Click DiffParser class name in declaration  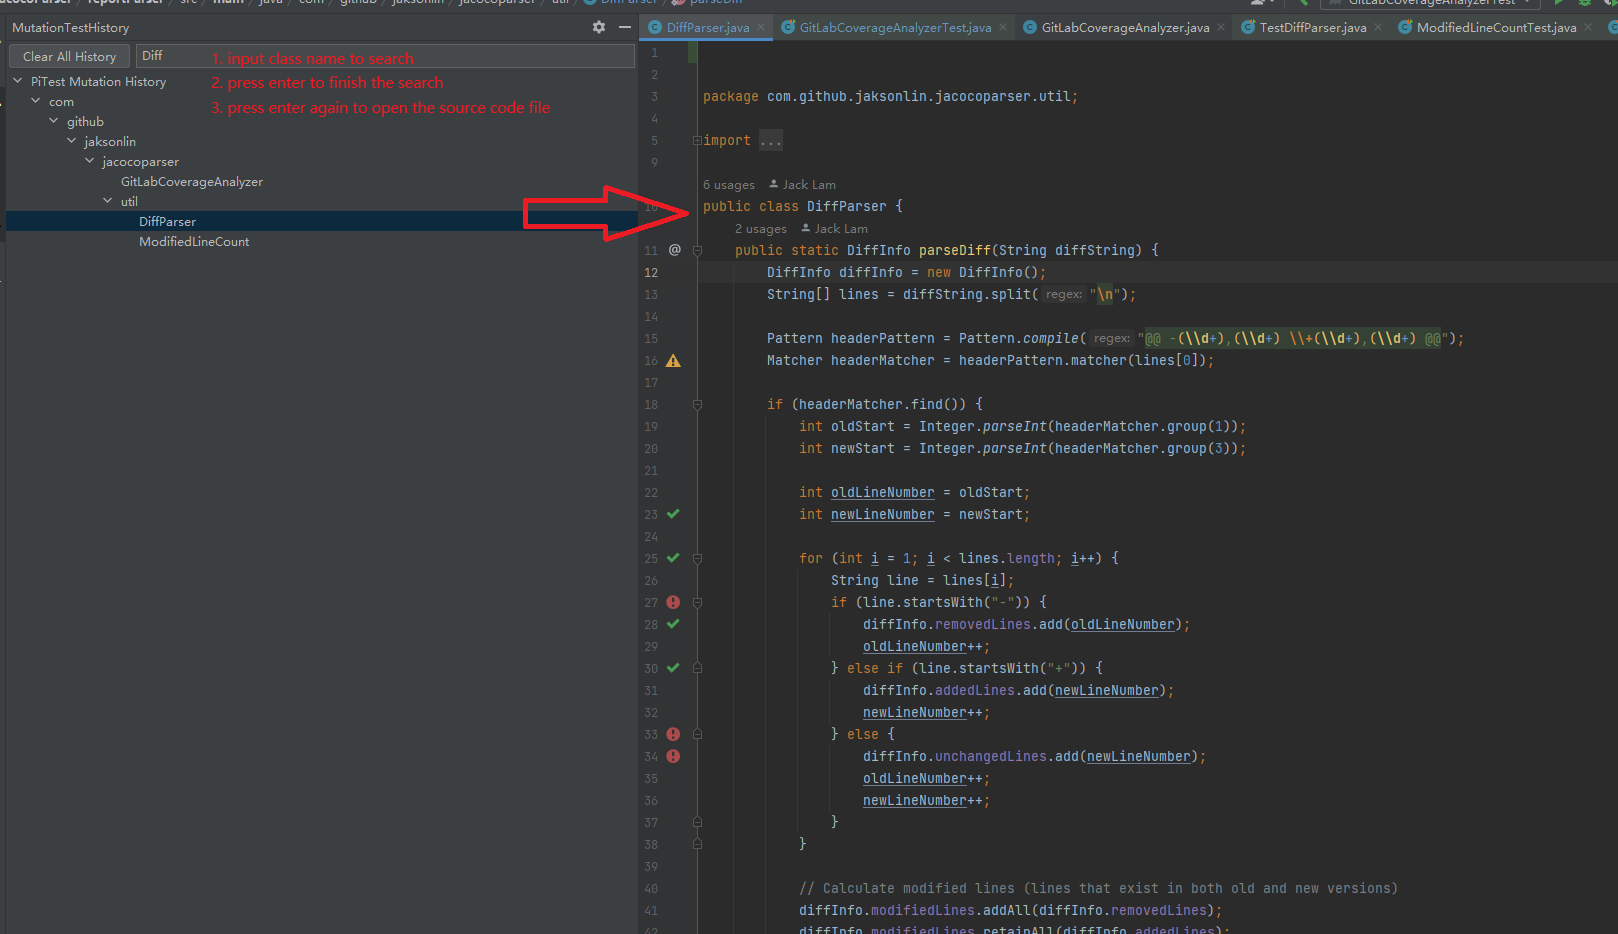[847, 206]
